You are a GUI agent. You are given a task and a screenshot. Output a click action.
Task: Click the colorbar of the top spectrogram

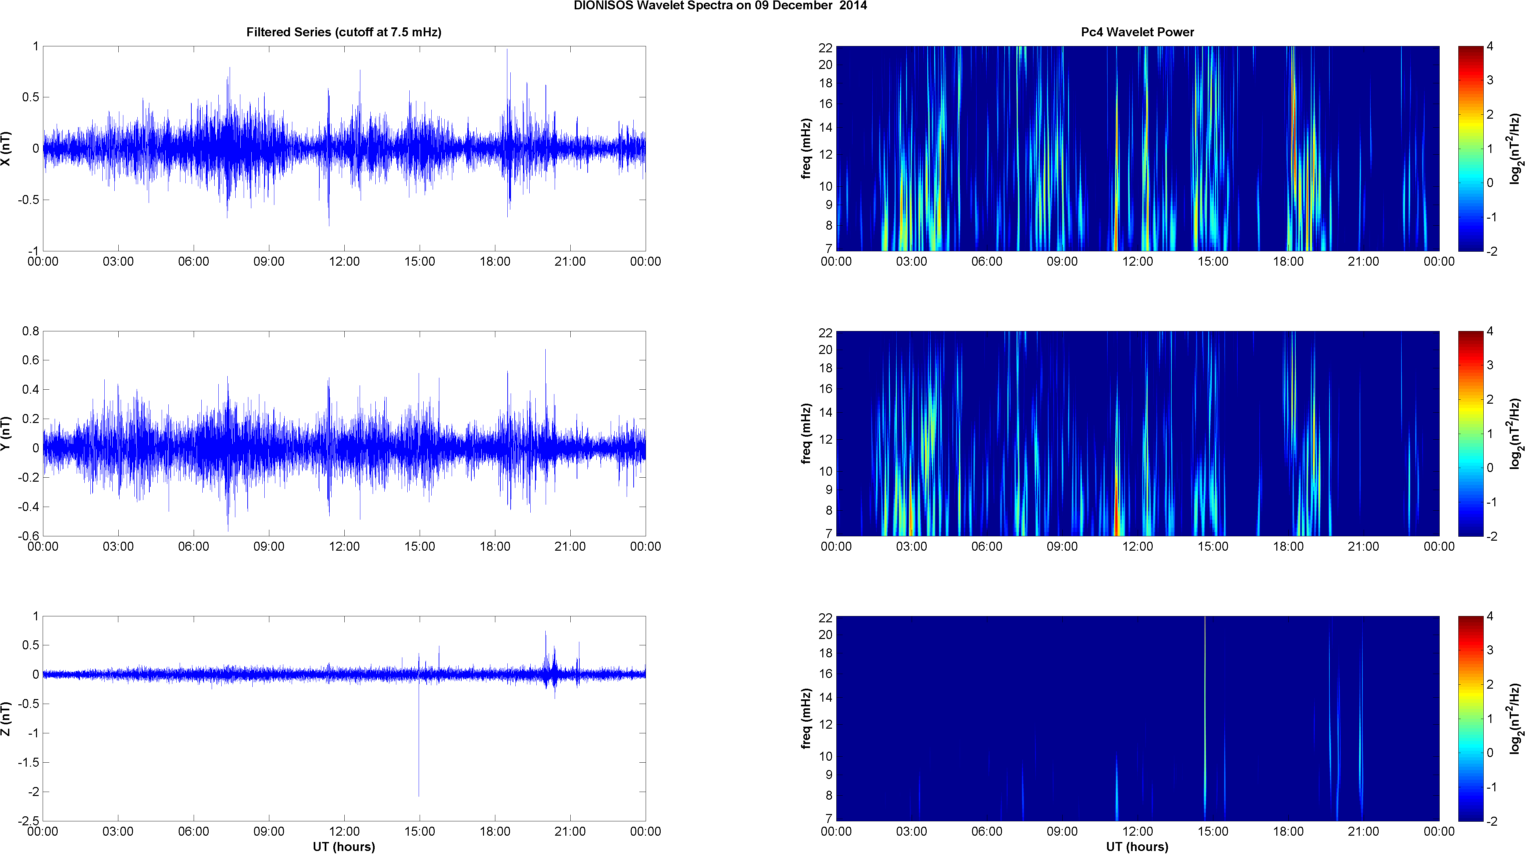(x=1470, y=148)
